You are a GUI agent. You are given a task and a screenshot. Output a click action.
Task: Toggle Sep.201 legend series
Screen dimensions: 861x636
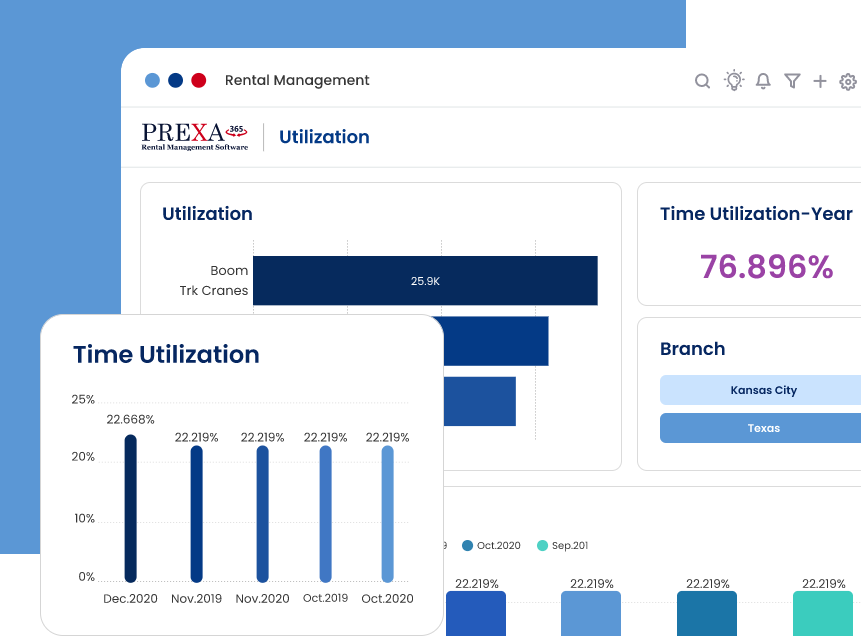563,545
